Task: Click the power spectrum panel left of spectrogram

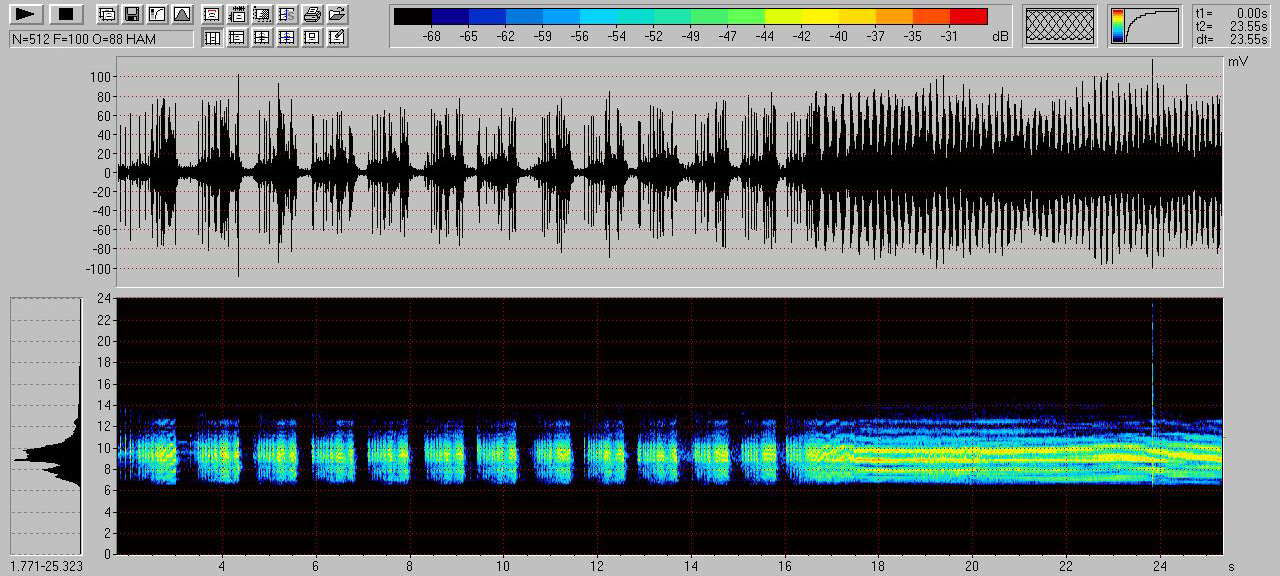Action: click(x=45, y=425)
